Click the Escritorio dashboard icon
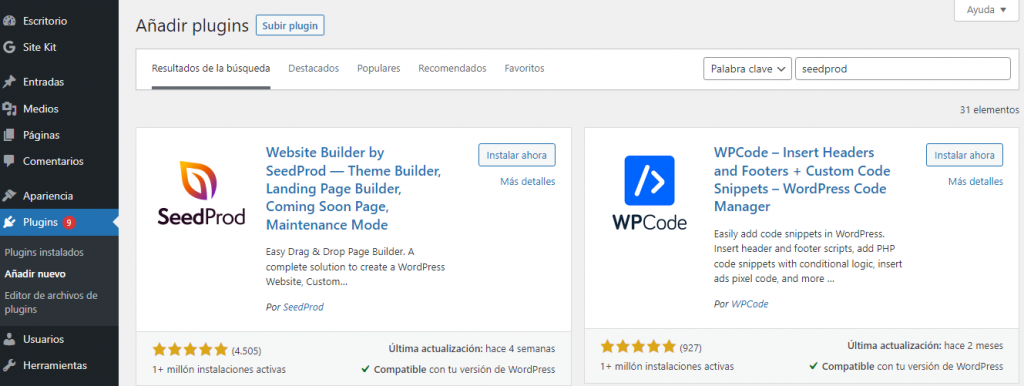The height and width of the screenshot is (386, 1024). [9, 21]
